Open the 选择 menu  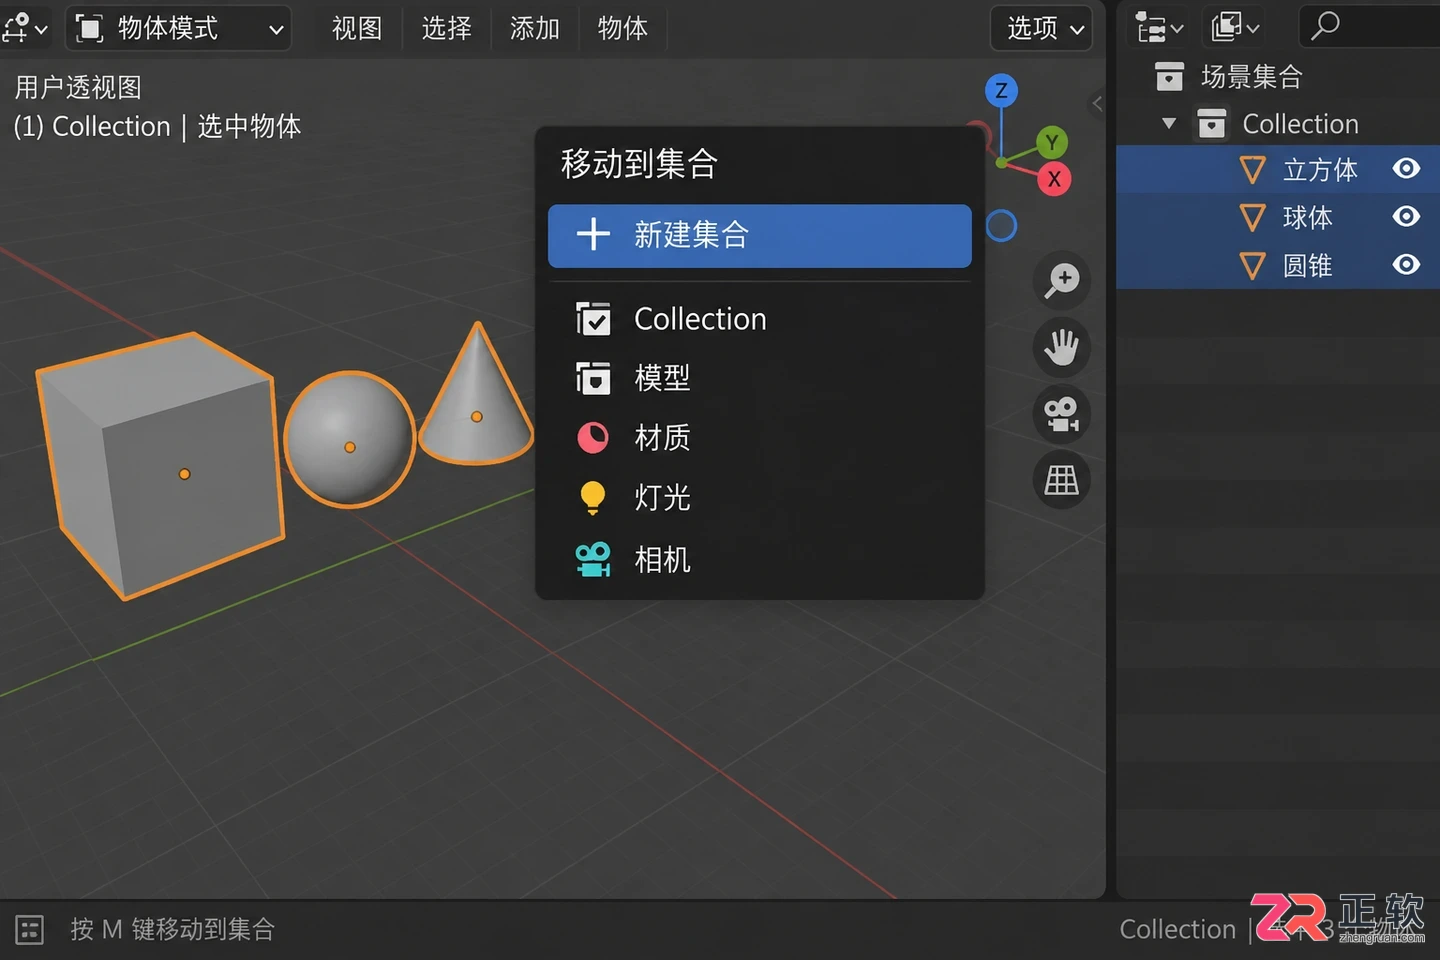tap(446, 28)
